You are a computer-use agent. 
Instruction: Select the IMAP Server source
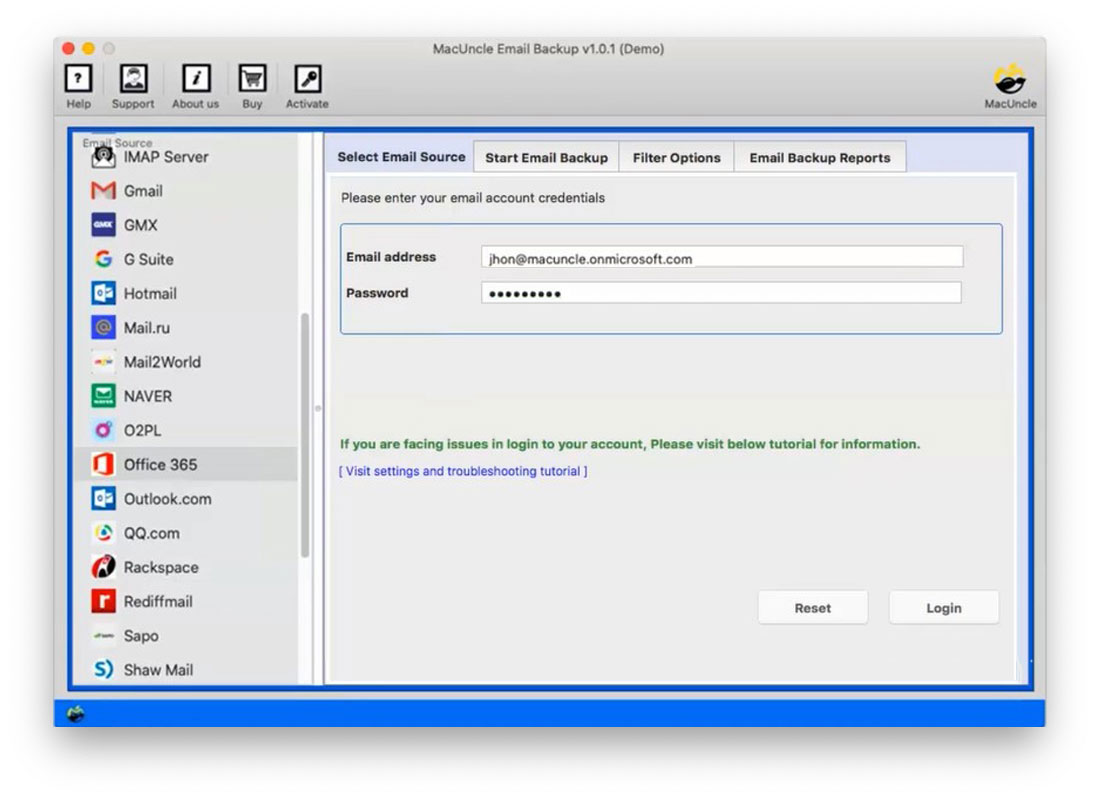click(x=165, y=157)
